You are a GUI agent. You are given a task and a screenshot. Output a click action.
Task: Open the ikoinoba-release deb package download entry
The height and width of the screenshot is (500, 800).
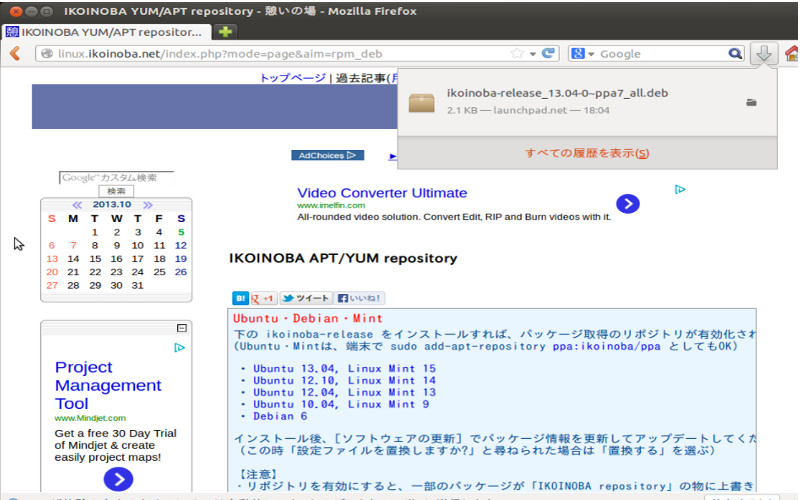[587, 102]
